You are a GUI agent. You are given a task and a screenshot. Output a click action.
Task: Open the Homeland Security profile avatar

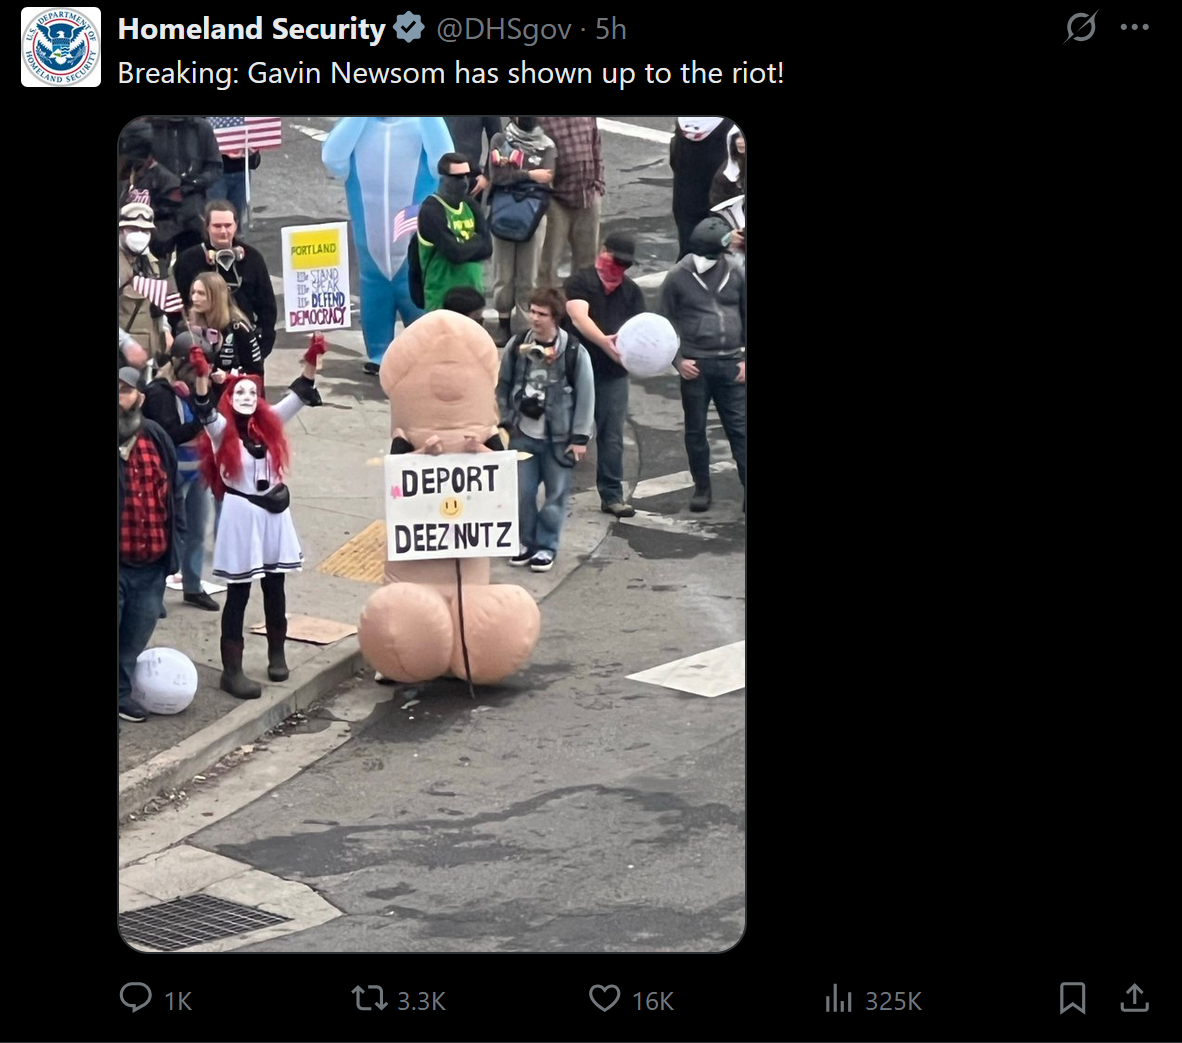60,47
